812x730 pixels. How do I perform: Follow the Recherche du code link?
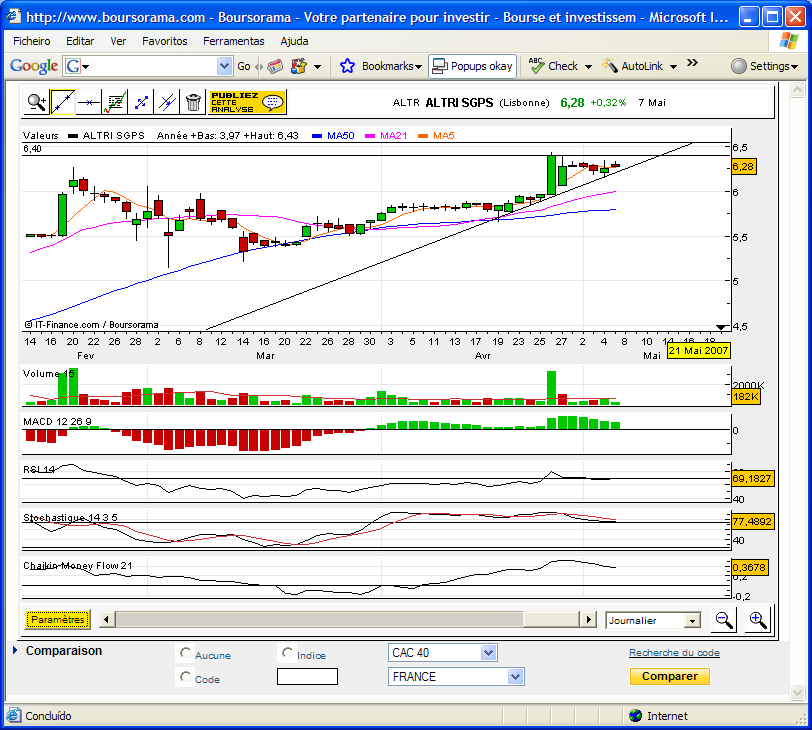click(674, 652)
